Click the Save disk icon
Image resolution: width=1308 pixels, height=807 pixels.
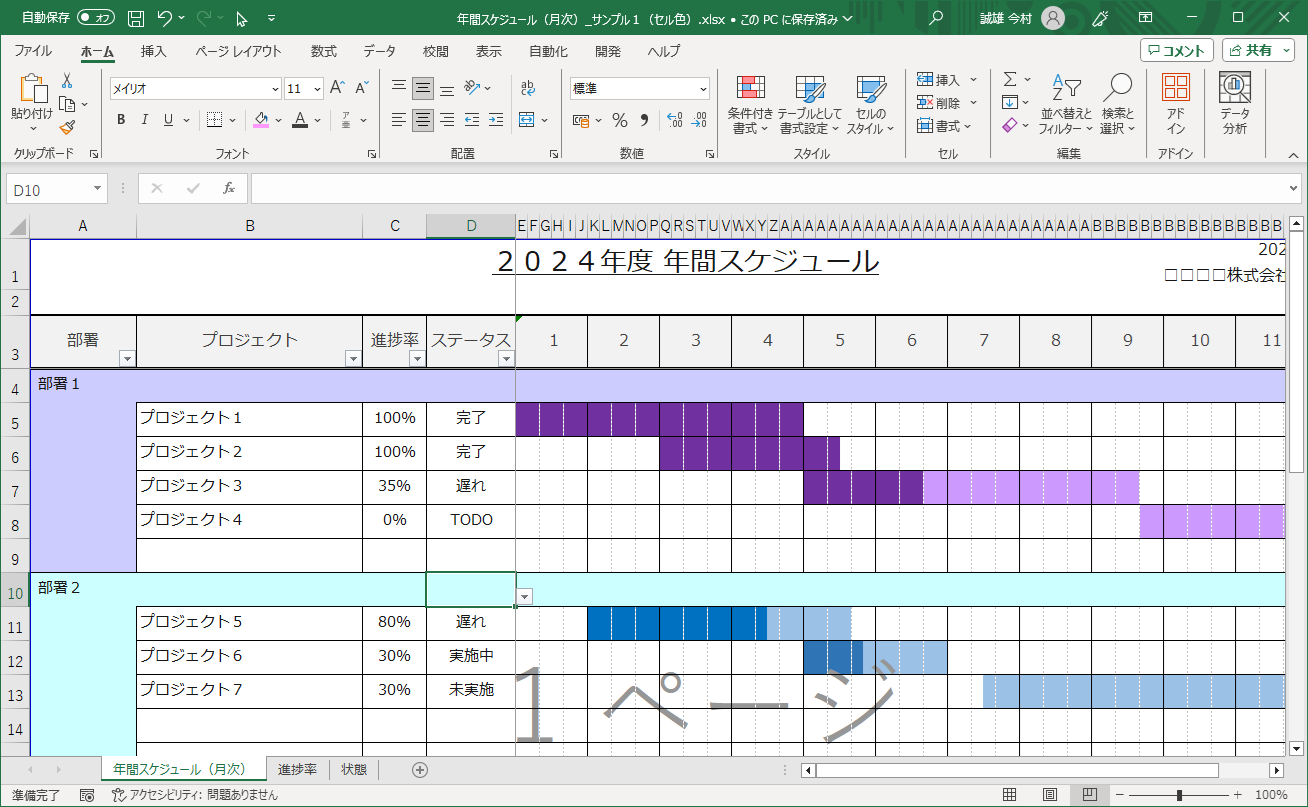pyautogui.click(x=136, y=18)
